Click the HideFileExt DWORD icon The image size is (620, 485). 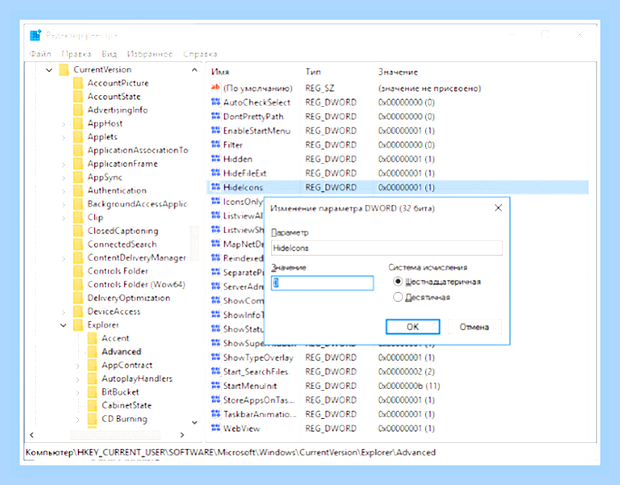click(215, 173)
